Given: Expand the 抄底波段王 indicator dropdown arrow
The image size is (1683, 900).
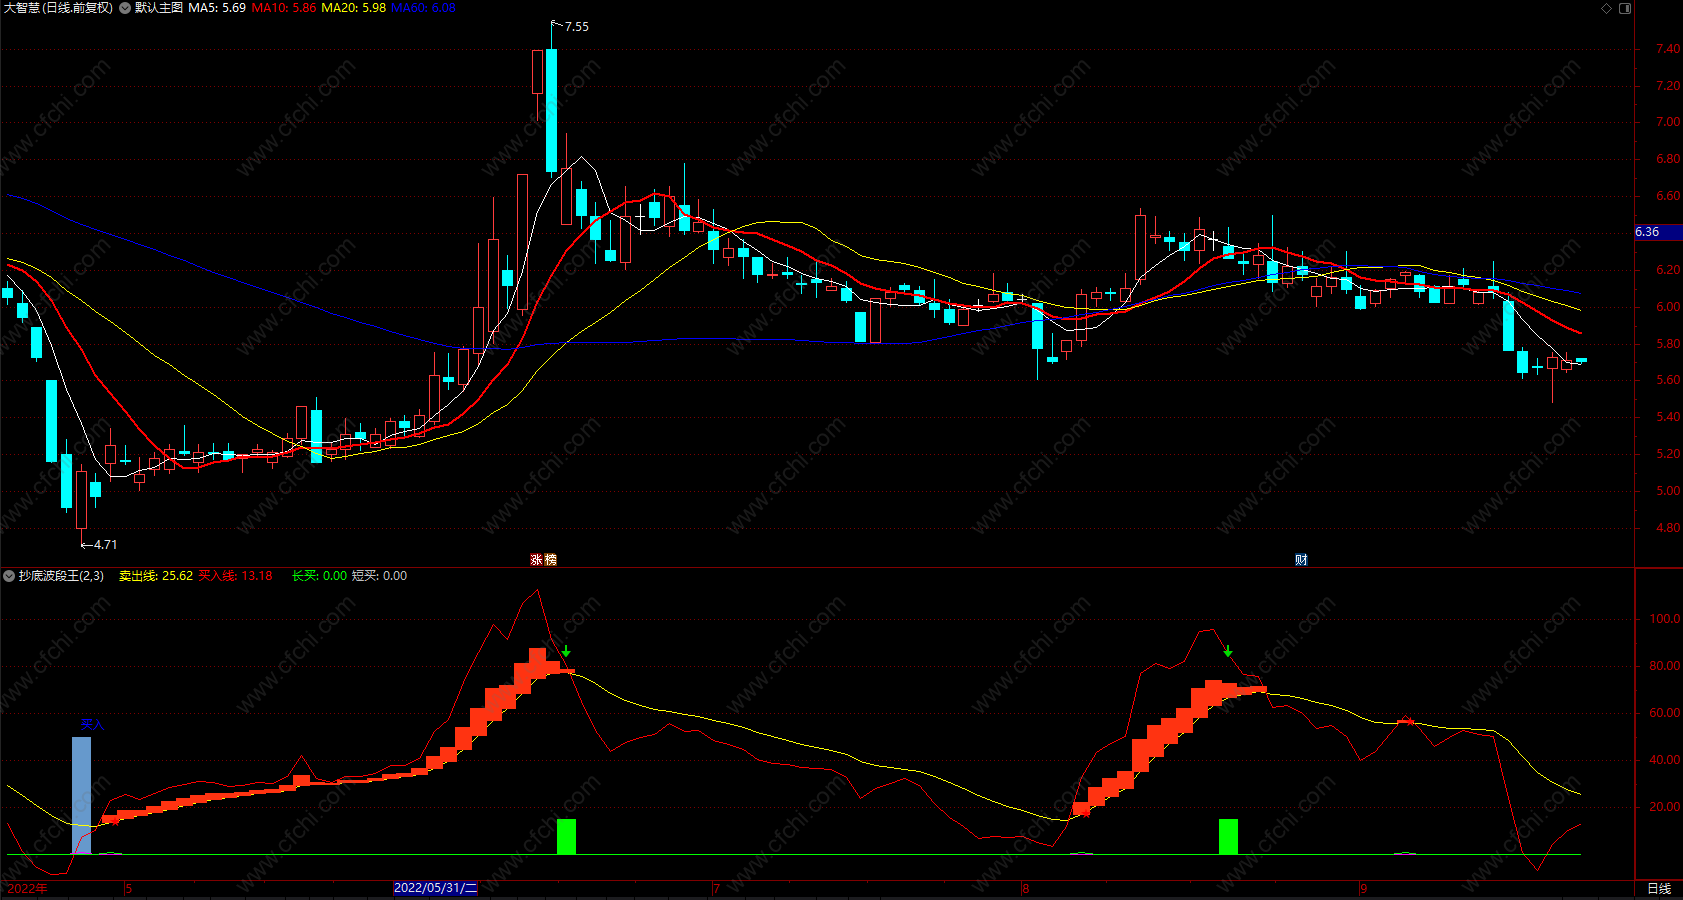Looking at the screenshot, I should [9, 576].
